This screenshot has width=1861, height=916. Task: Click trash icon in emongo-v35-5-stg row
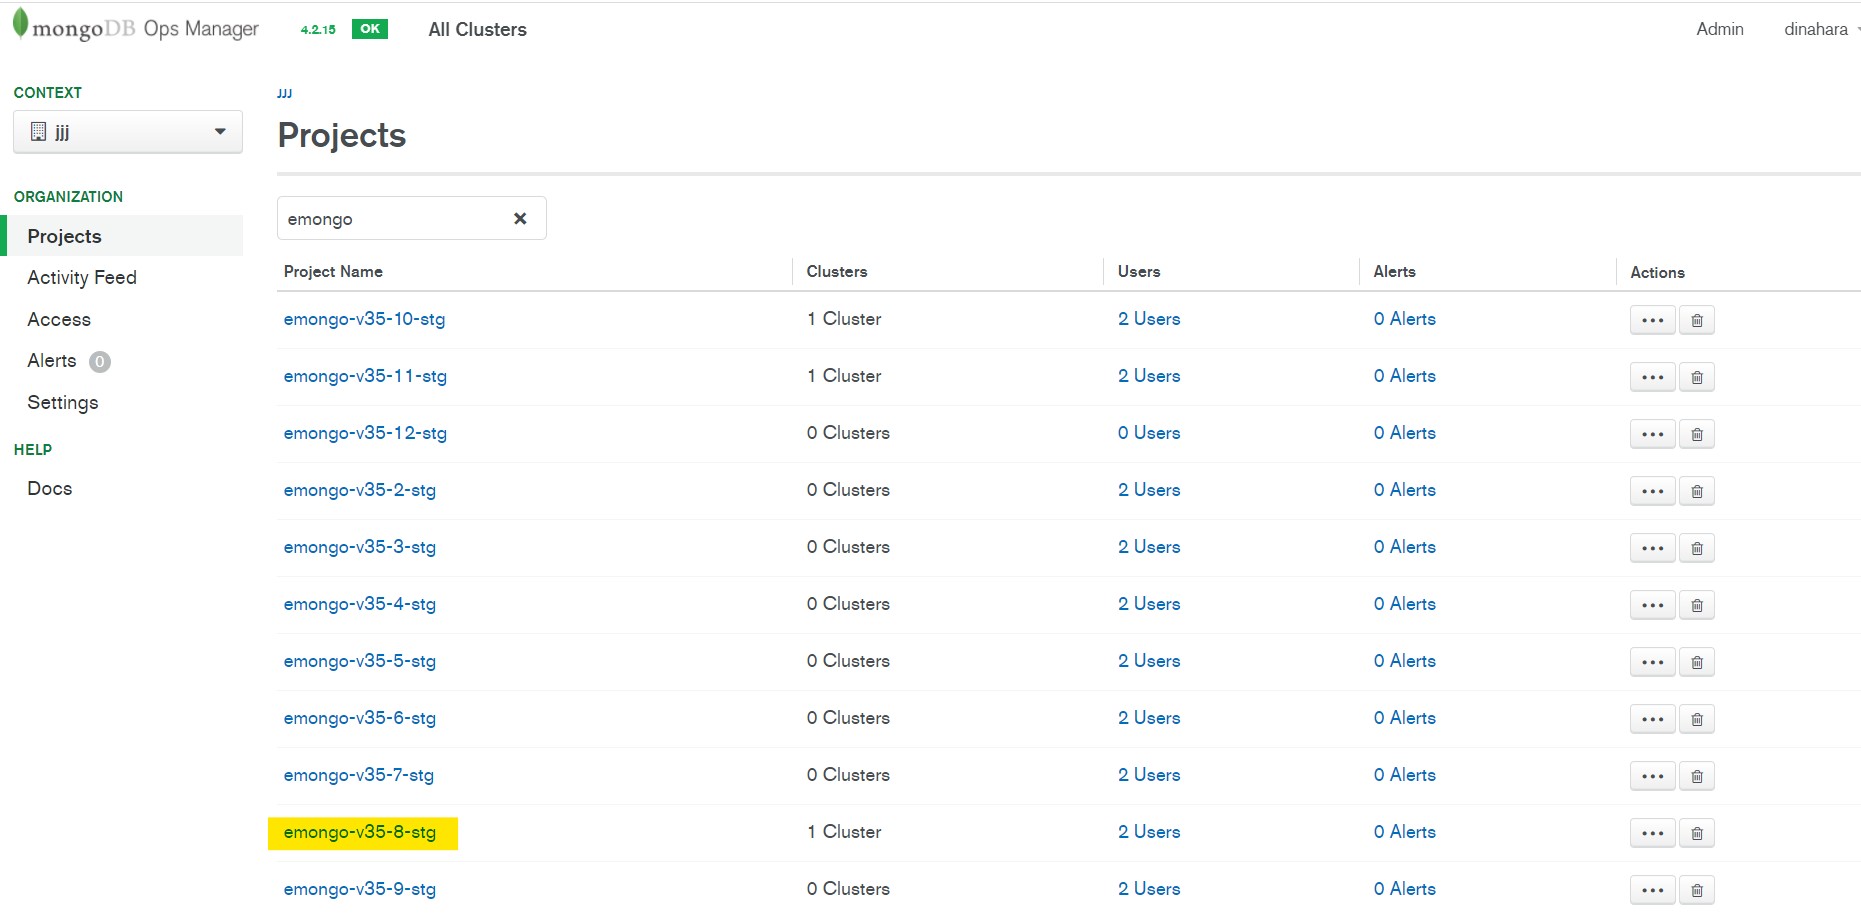[1696, 663]
